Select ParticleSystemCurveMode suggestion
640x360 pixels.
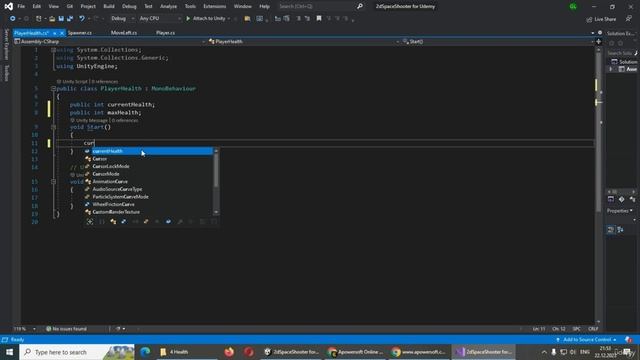149,197
